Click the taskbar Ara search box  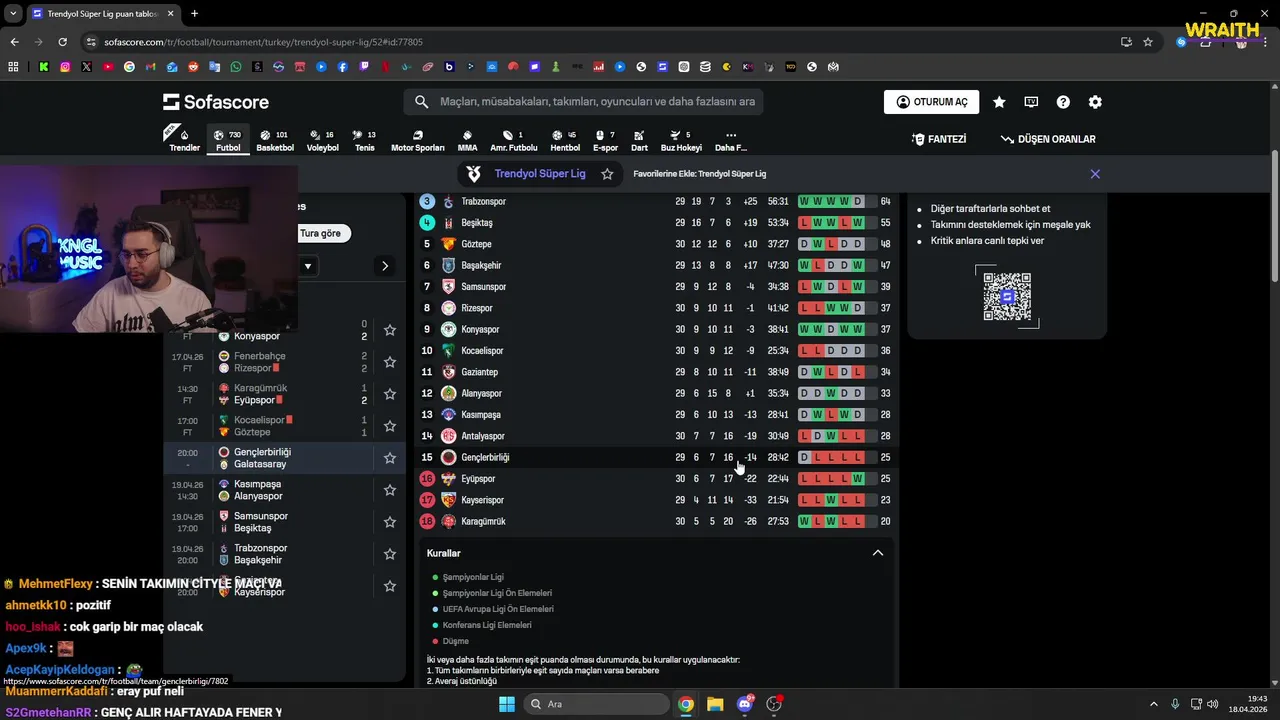click(x=597, y=704)
